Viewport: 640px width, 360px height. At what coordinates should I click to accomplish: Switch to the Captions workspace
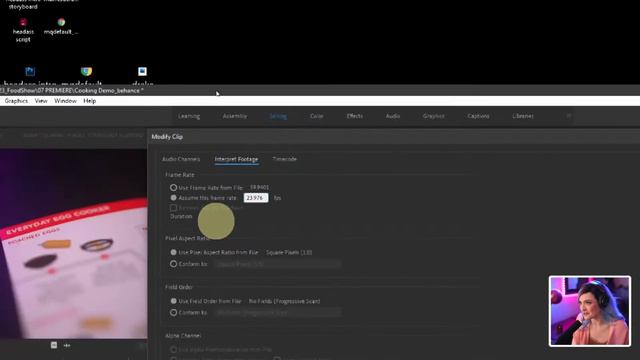(478, 116)
